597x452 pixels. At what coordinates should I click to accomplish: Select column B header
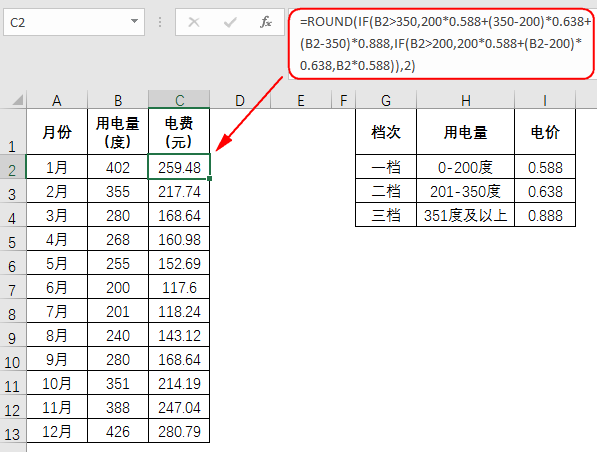coord(118,100)
